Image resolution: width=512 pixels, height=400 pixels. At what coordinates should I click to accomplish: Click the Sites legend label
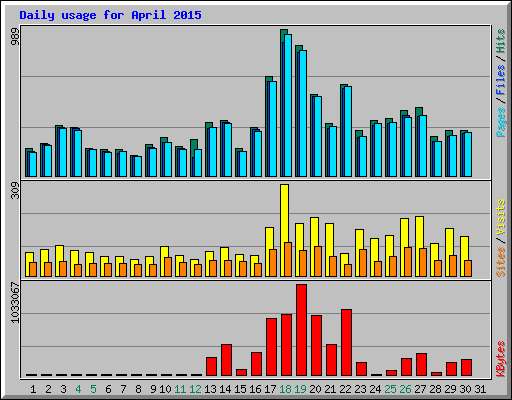tap(501, 262)
